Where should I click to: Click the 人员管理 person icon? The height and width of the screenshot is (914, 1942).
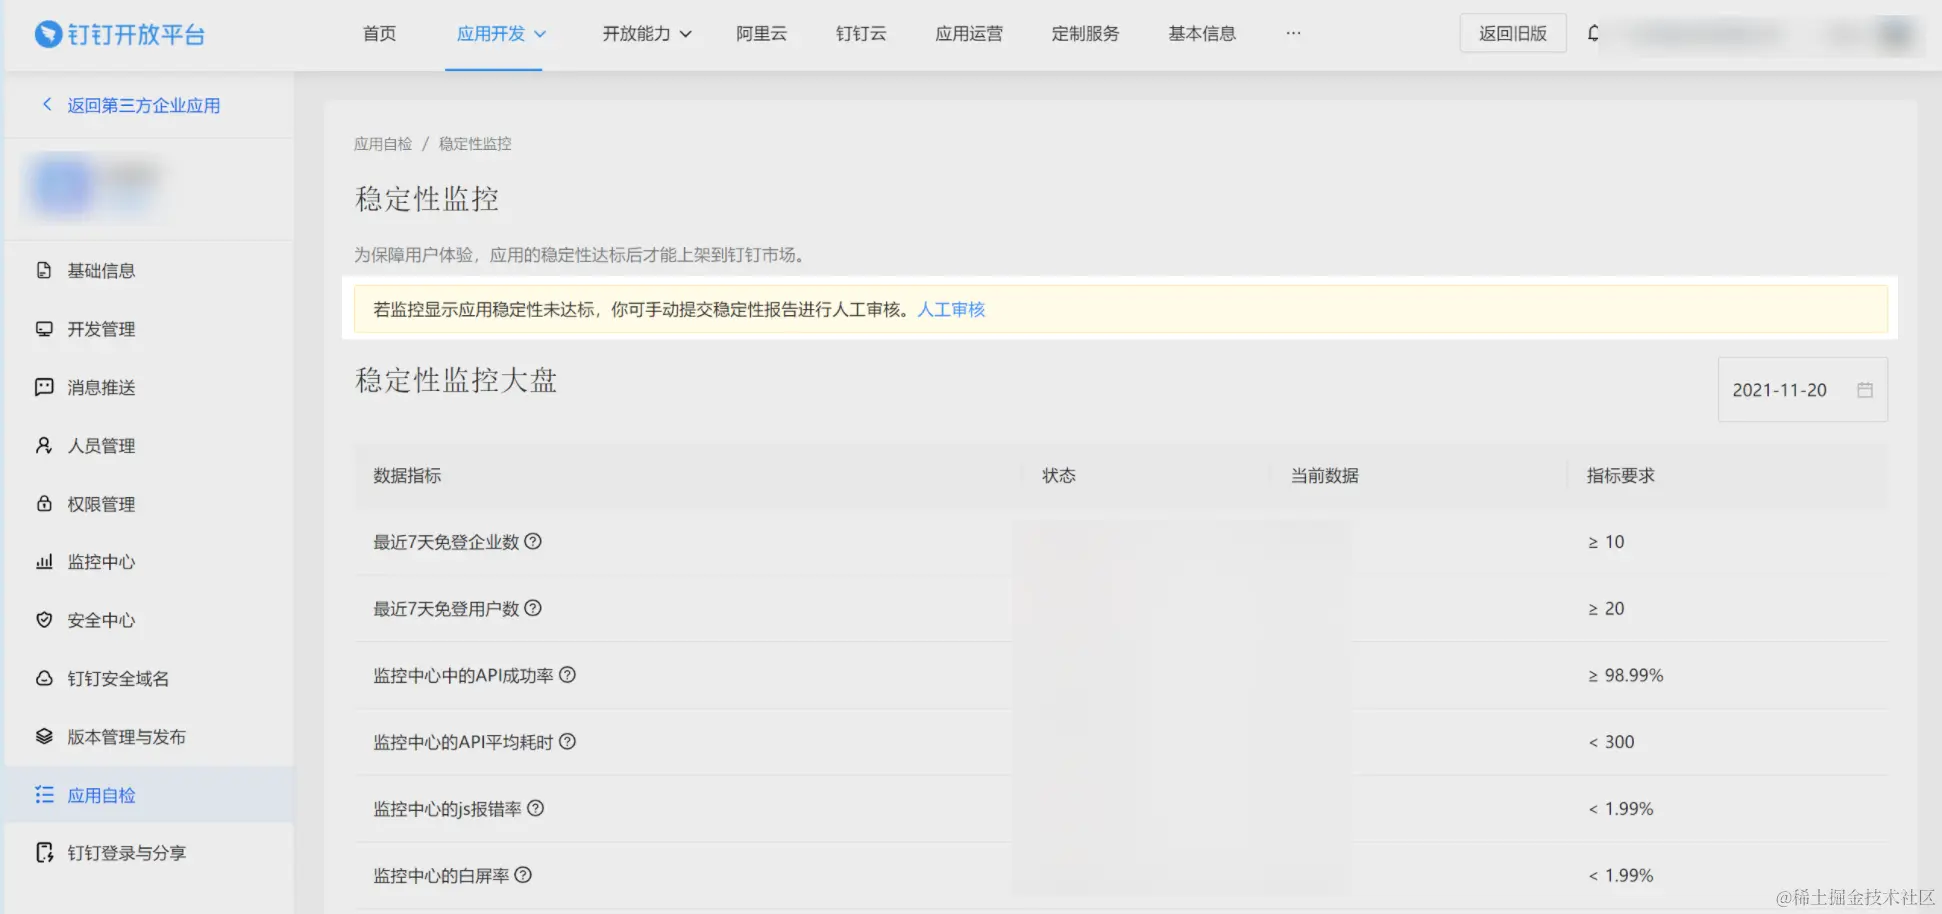point(44,445)
